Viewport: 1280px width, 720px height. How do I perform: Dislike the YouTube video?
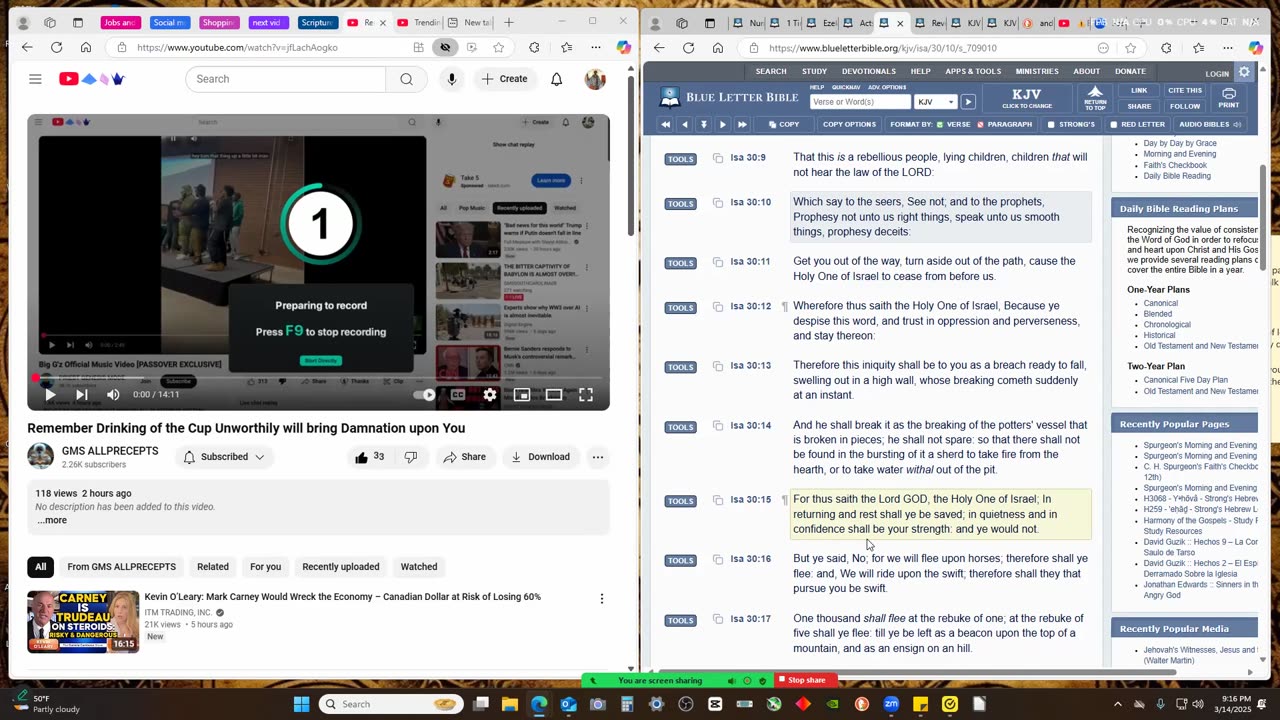pyautogui.click(x=410, y=457)
